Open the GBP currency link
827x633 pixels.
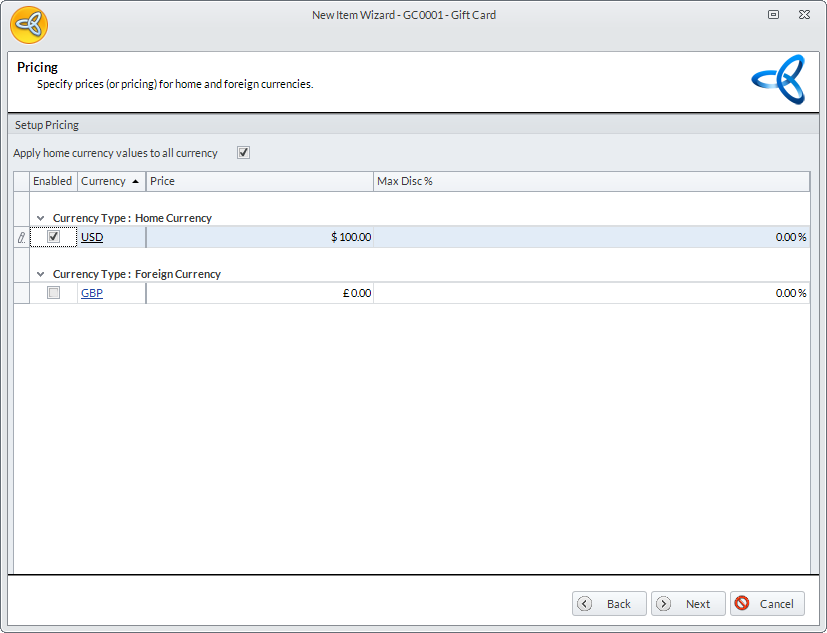[92, 293]
